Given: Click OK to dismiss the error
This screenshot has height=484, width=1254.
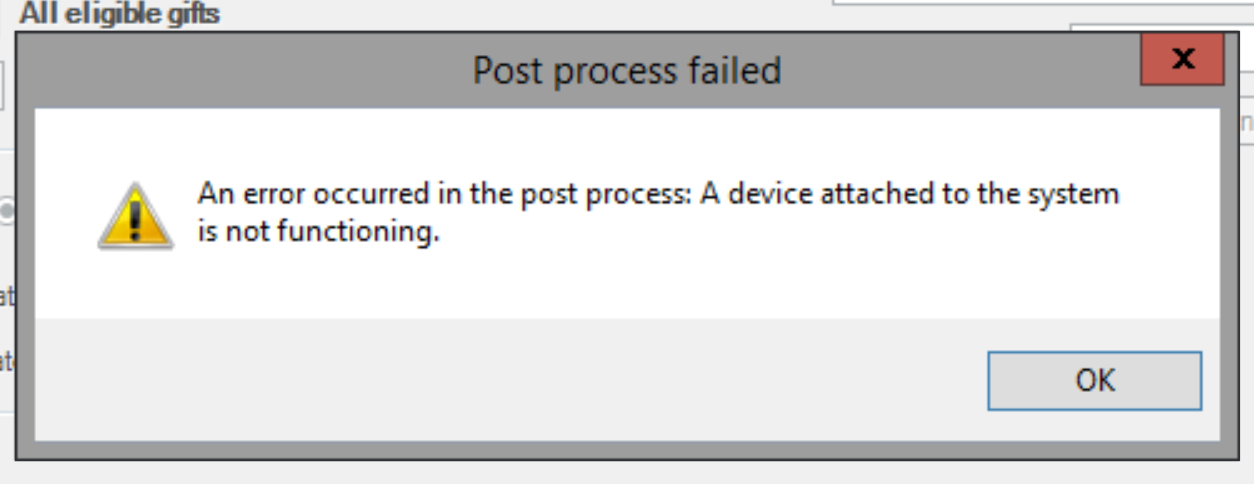Looking at the screenshot, I should pos(1094,380).
